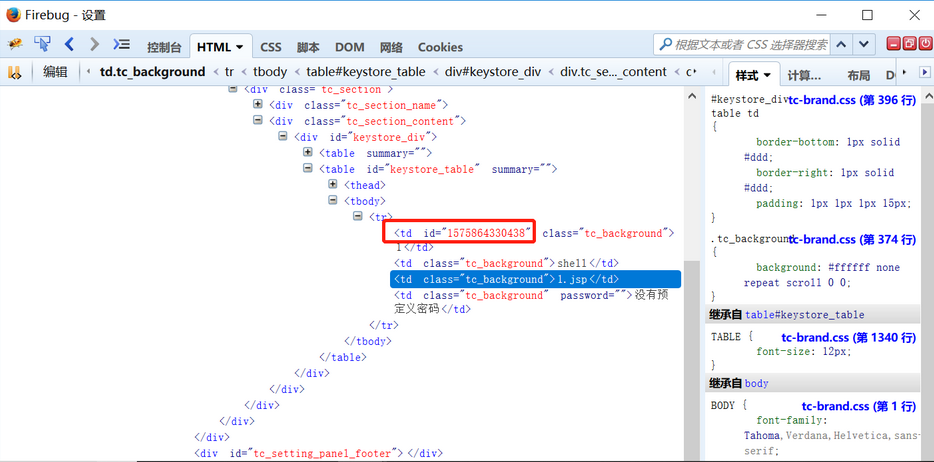Detach Firebug into a separate window icon
Screen dimensions: 934x462
tap(910, 44)
